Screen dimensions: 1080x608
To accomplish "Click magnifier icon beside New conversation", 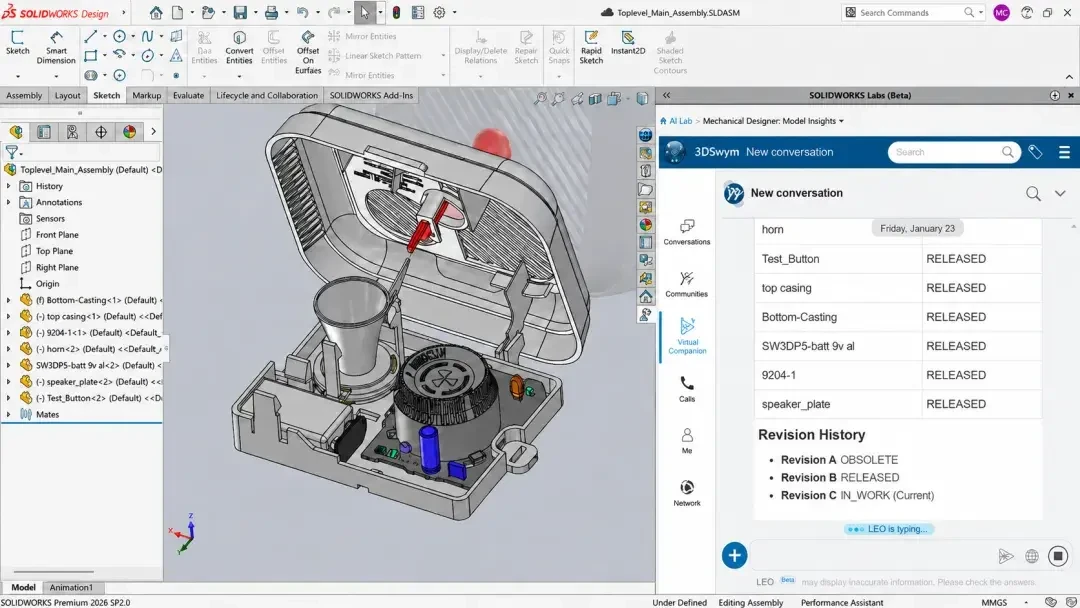I will click(x=1033, y=194).
